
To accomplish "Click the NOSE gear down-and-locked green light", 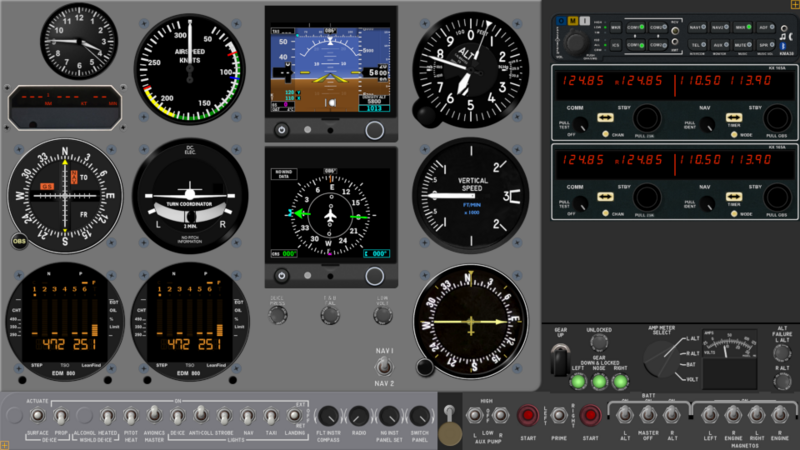I will 599,381.
